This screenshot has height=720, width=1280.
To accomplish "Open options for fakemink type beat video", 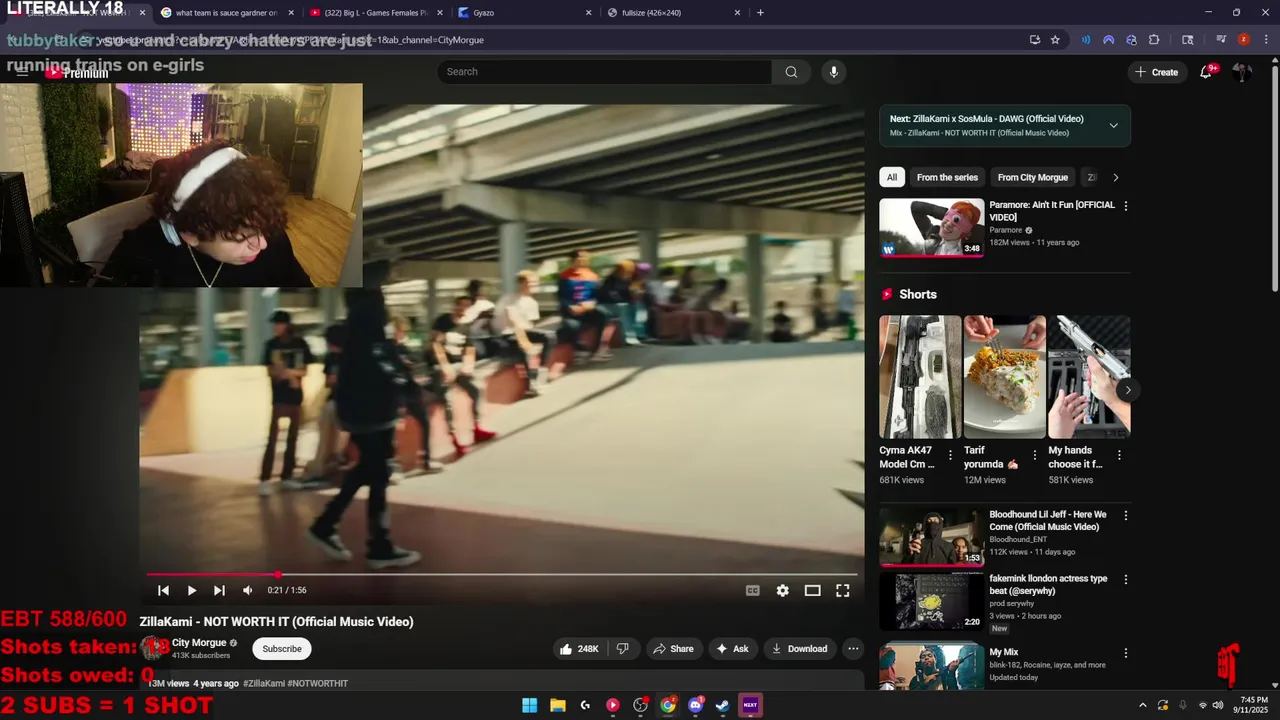I will pos(1125,580).
